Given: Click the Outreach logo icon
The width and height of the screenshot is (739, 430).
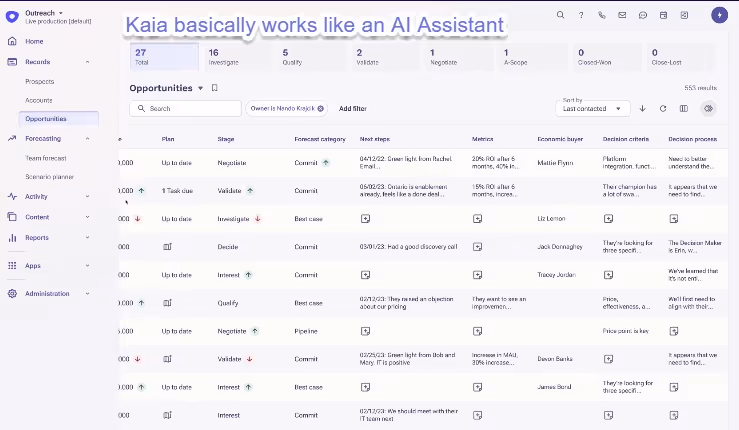Looking at the screenshot, I should pyautogui.click(x=12, y=17).
